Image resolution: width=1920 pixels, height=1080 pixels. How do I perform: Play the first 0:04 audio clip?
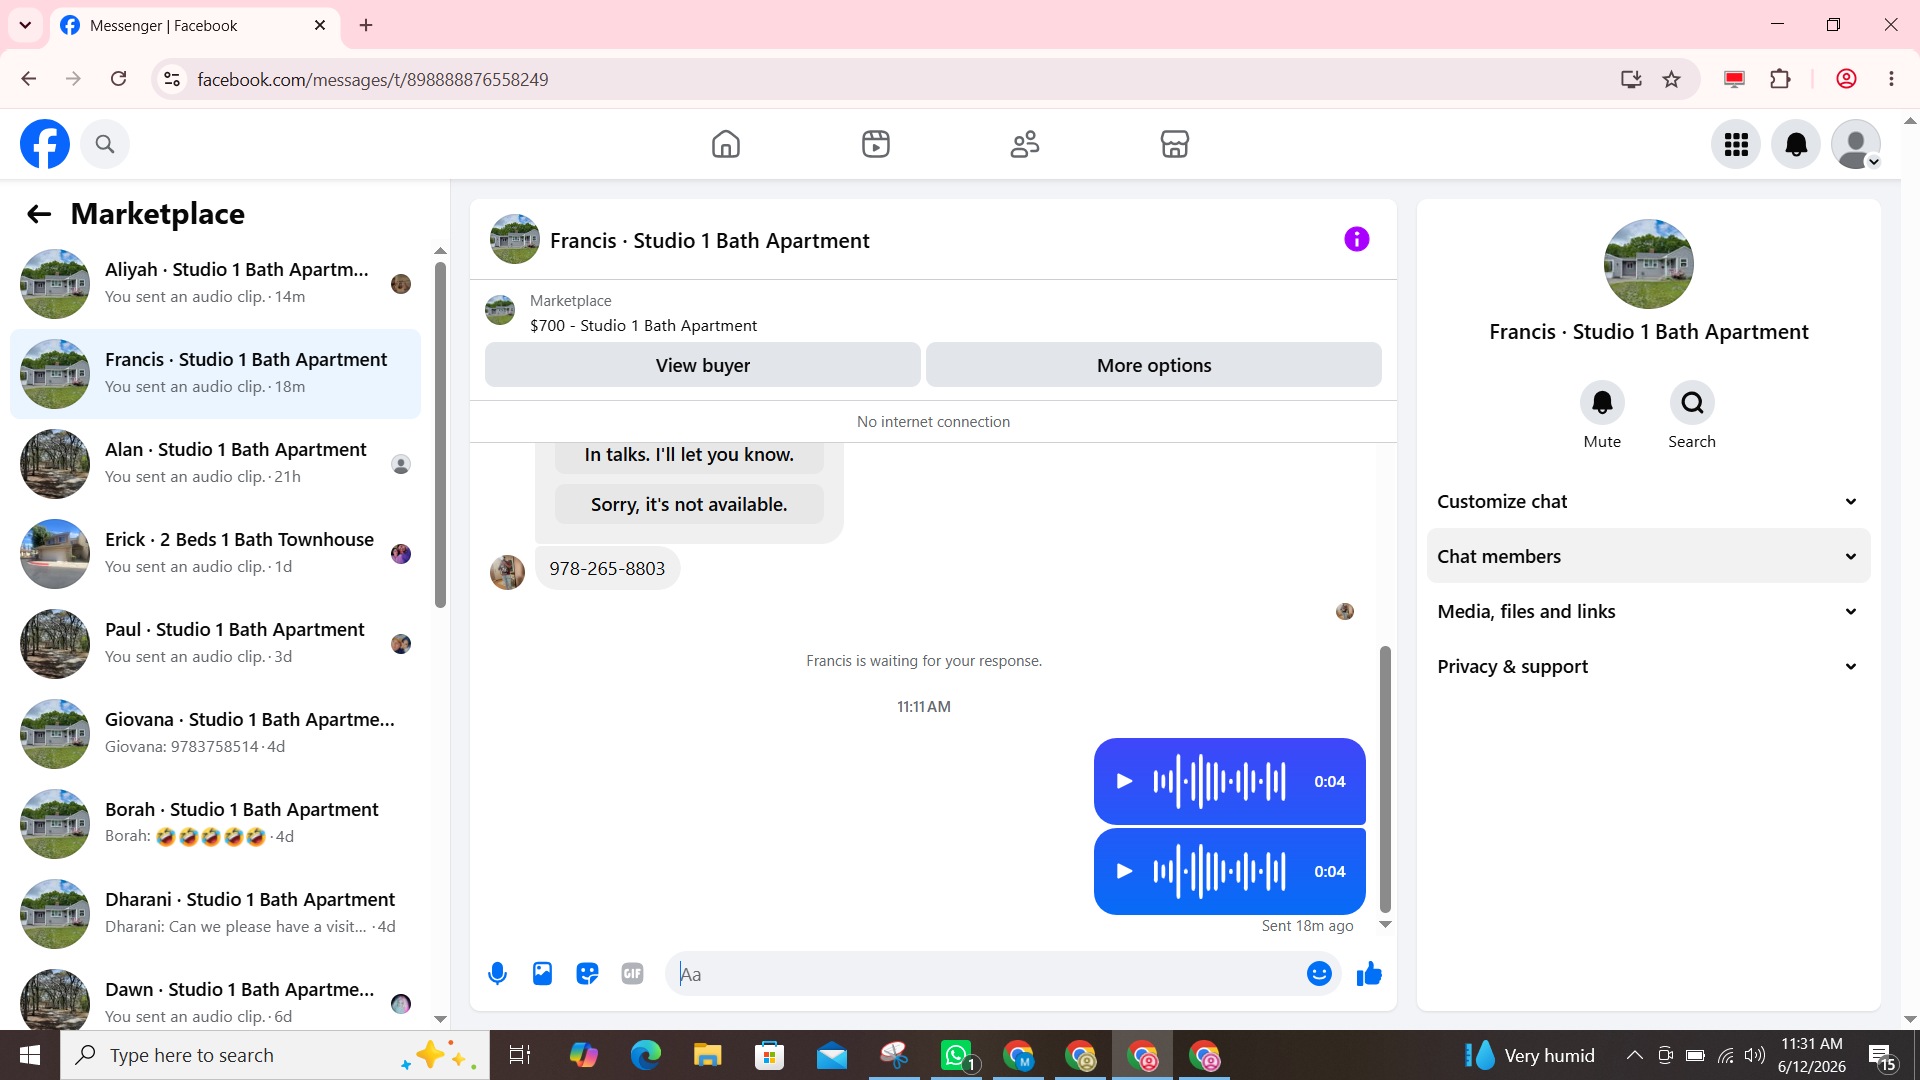click(1124, 781)
